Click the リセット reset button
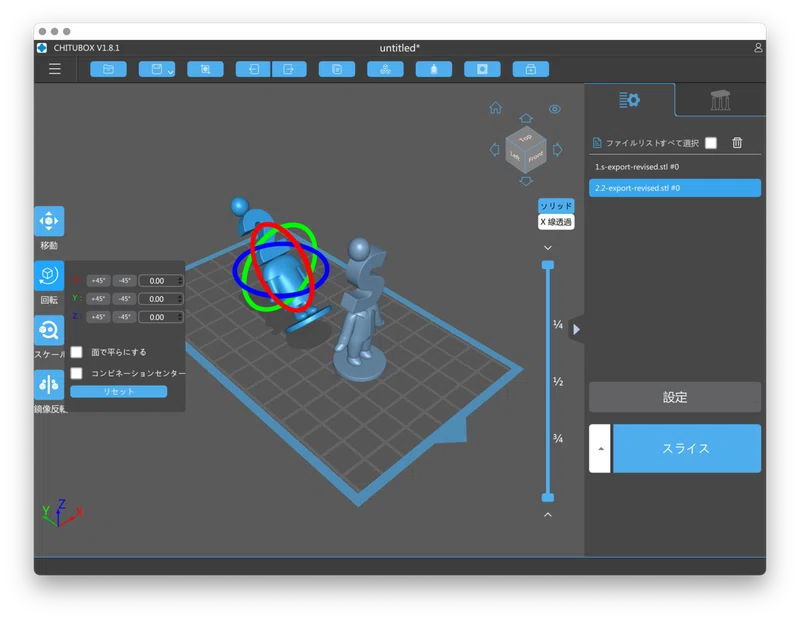Image resolution: width=800 pixels, height=620 pixels. [x=118, y=391]
